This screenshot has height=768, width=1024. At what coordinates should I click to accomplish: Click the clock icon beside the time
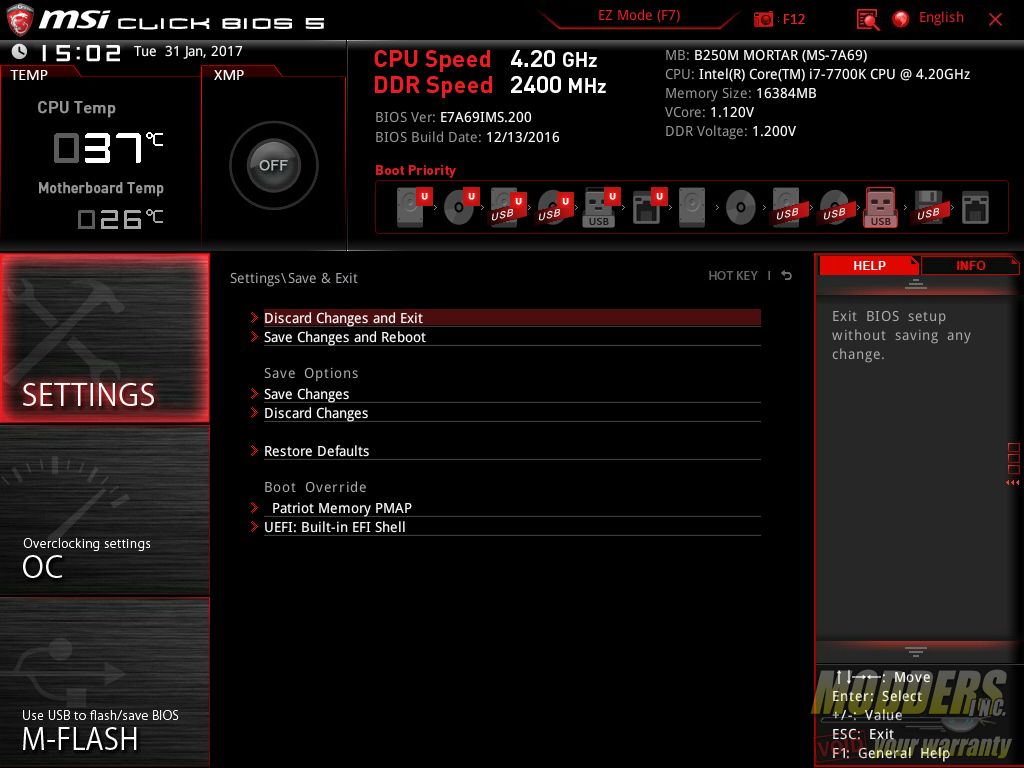tap(20, 51)
